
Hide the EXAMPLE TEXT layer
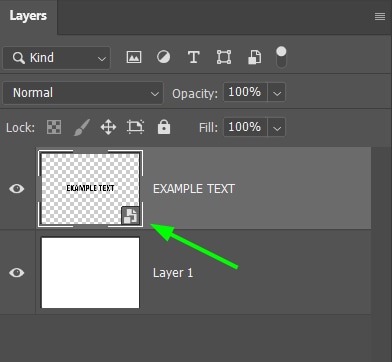pos(17,189)
